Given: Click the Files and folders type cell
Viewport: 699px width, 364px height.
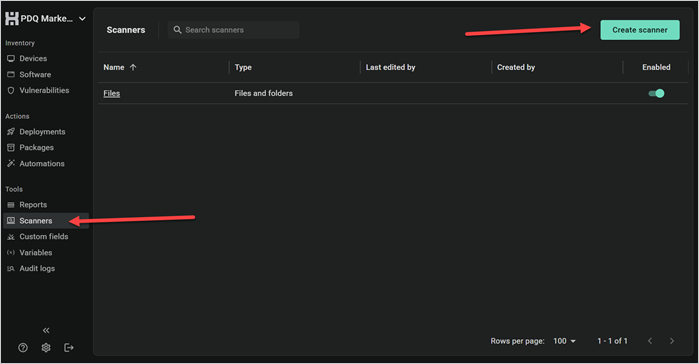Looking at the screenshot, I should 263,93.
